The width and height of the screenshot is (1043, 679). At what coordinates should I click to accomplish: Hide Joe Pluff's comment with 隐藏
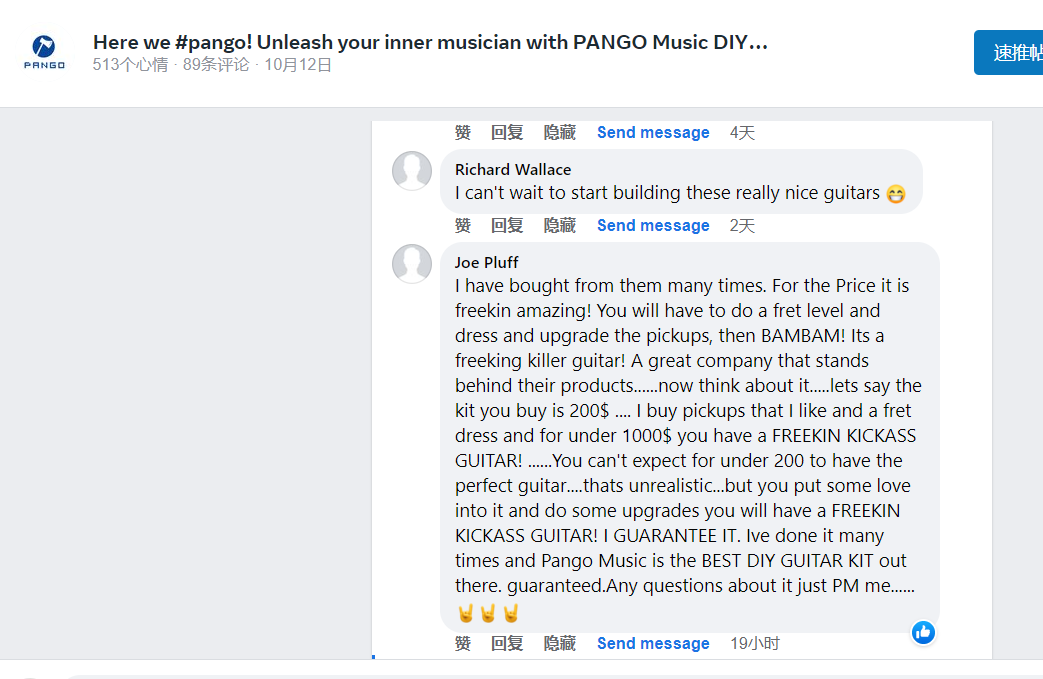[559, 643]
